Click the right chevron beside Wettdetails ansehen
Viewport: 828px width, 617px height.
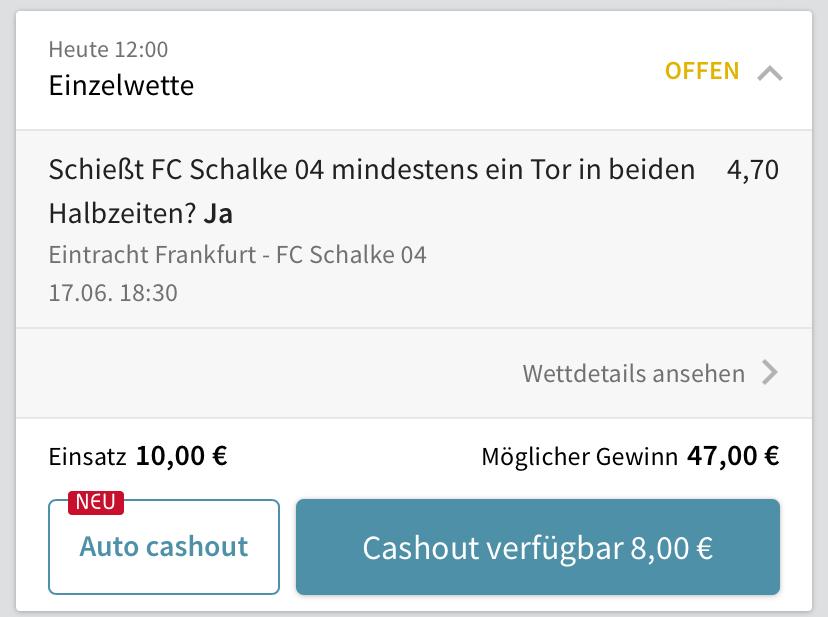pos(770,373)
